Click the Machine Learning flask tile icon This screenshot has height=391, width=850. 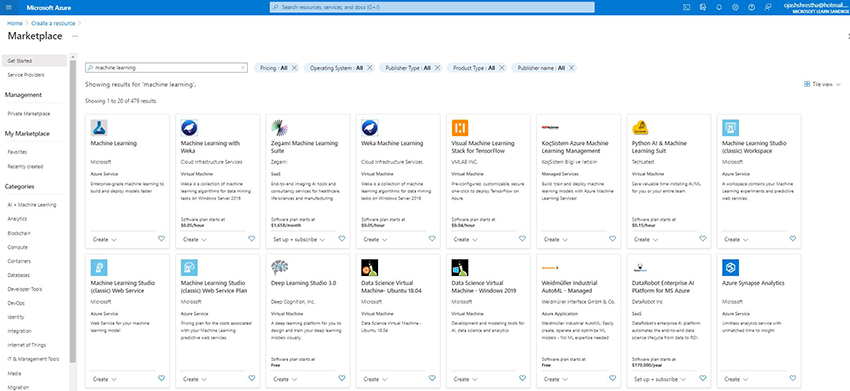99,127
